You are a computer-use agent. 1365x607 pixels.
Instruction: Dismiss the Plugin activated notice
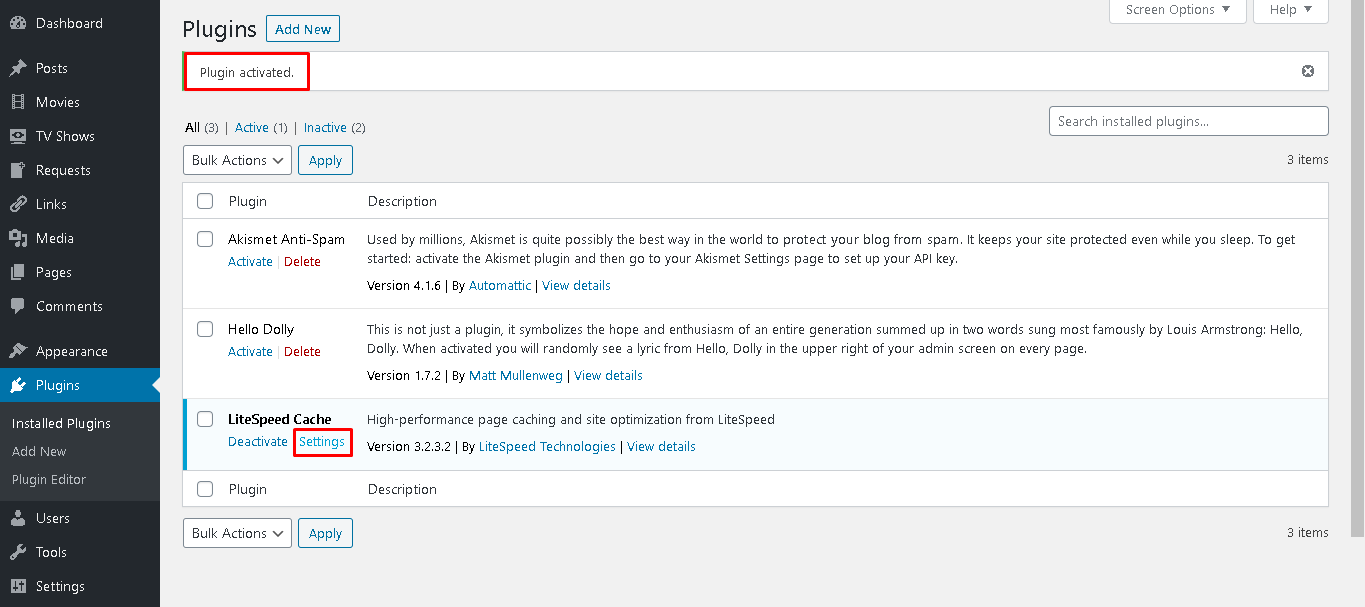pos(1308,71)
